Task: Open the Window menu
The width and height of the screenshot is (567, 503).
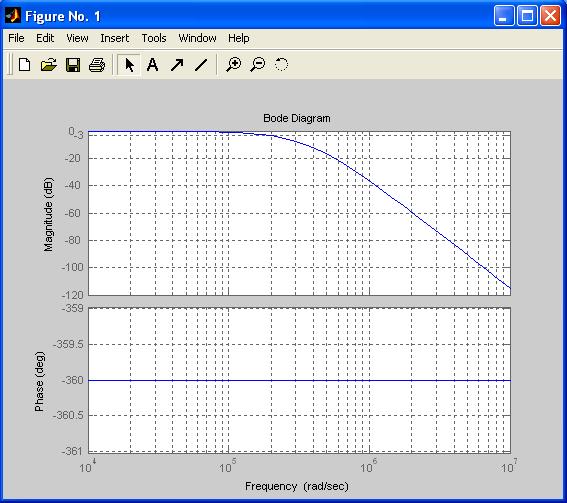Action: tap(197, 38)
